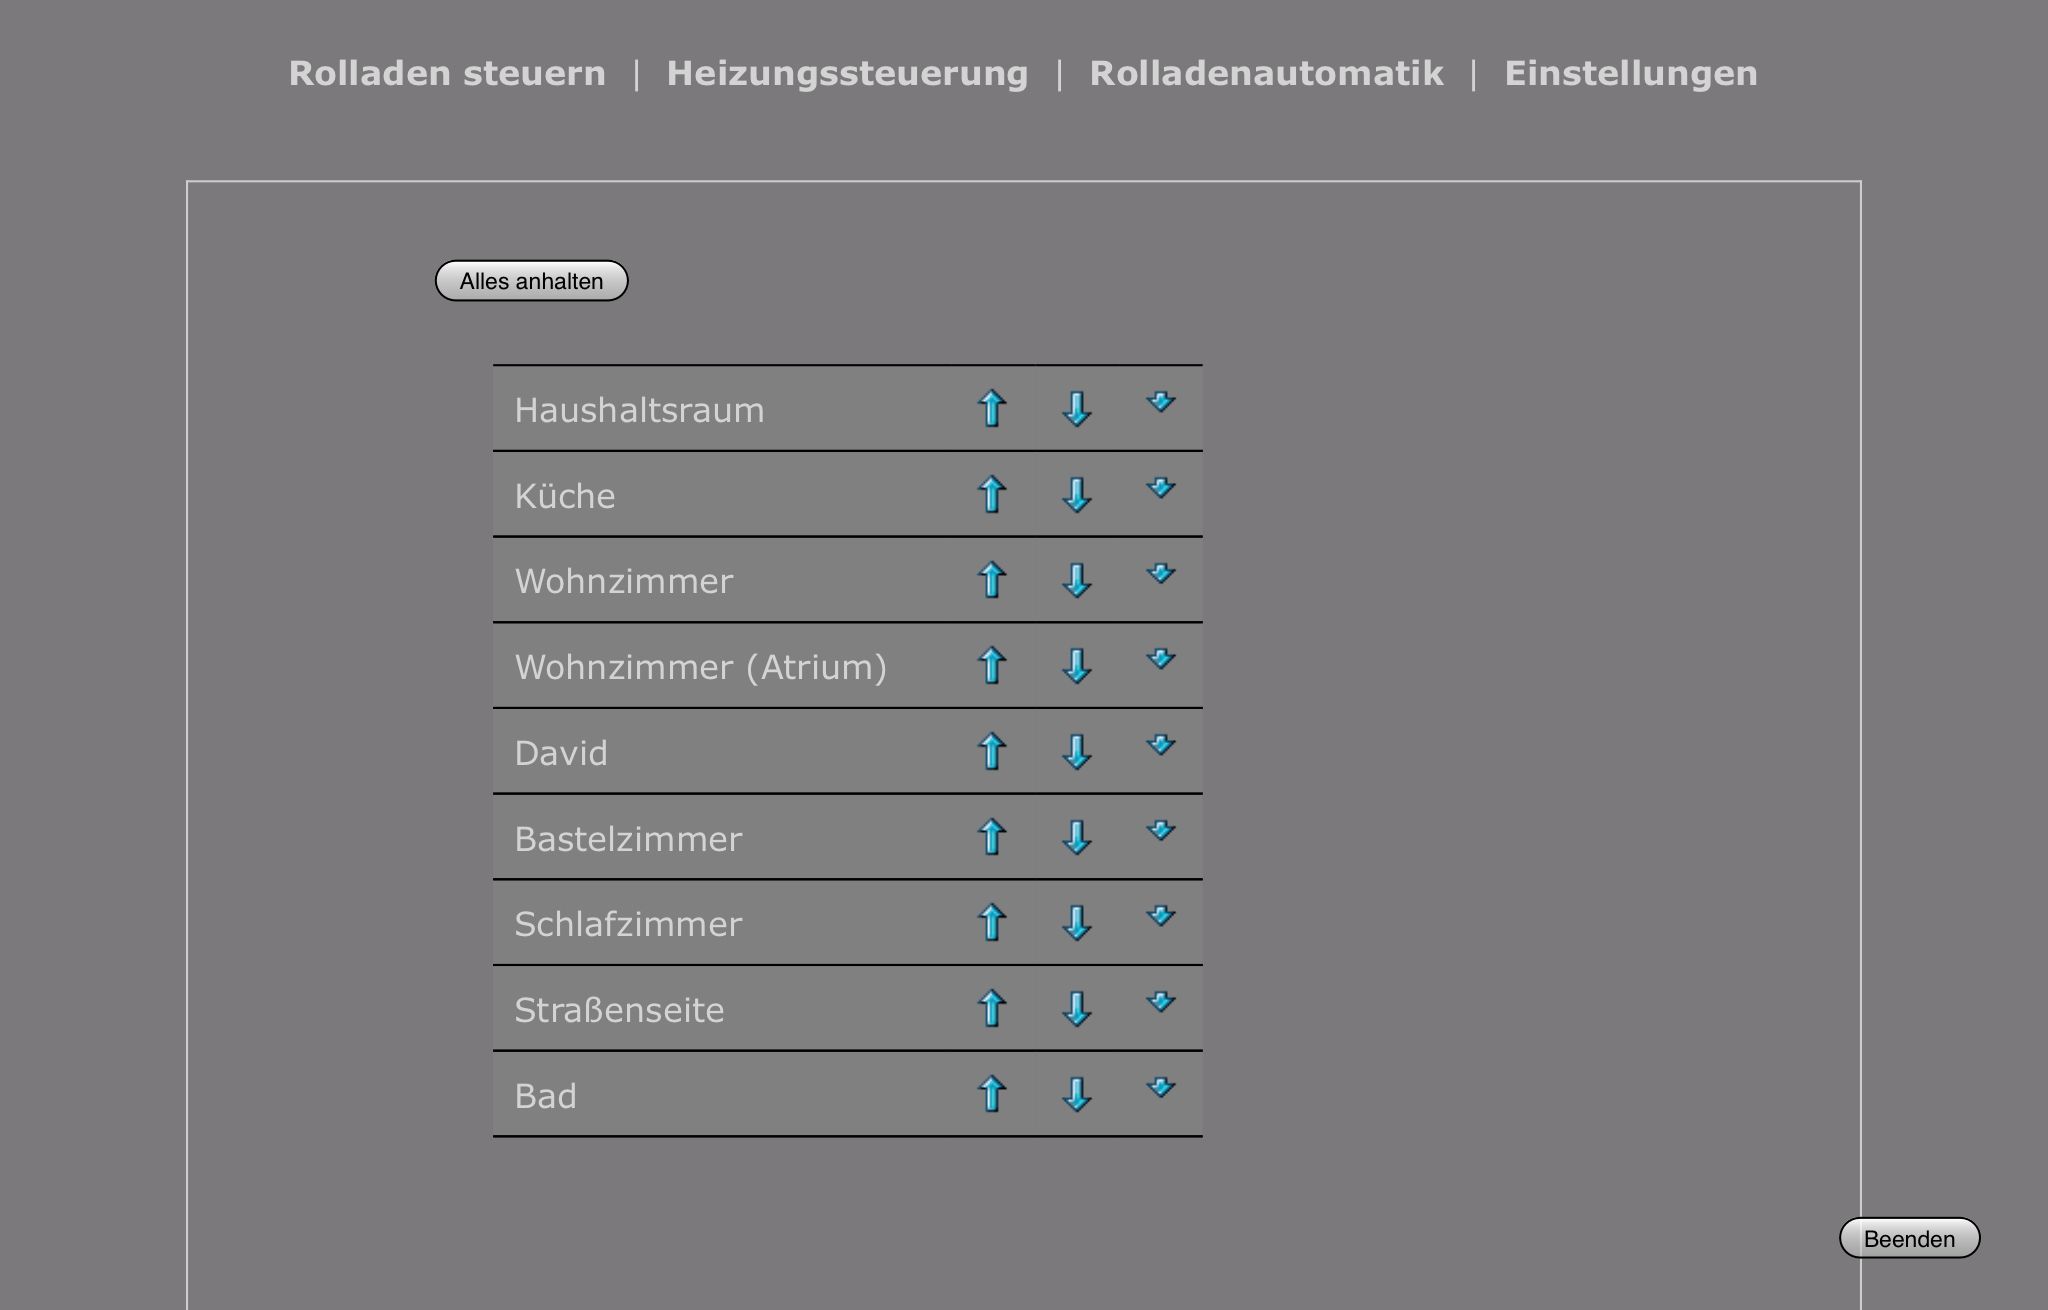Open Einstellungen from top navigation
The height and width of the screenshot is (1310, 2048).
coord(1630,73)
